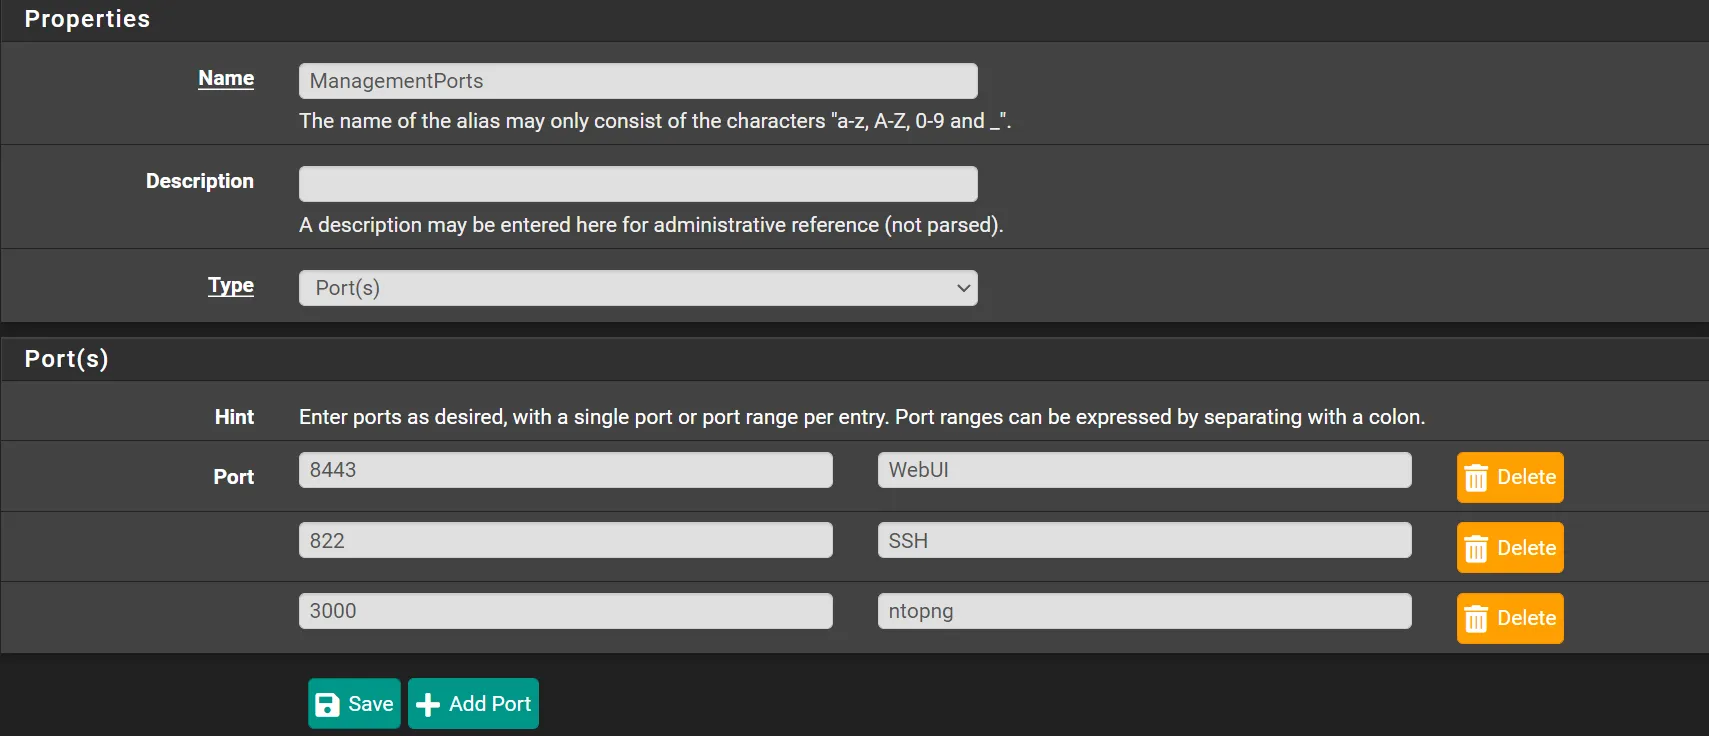
Task: Select the SSH description field
Action: pos(1144,541)
